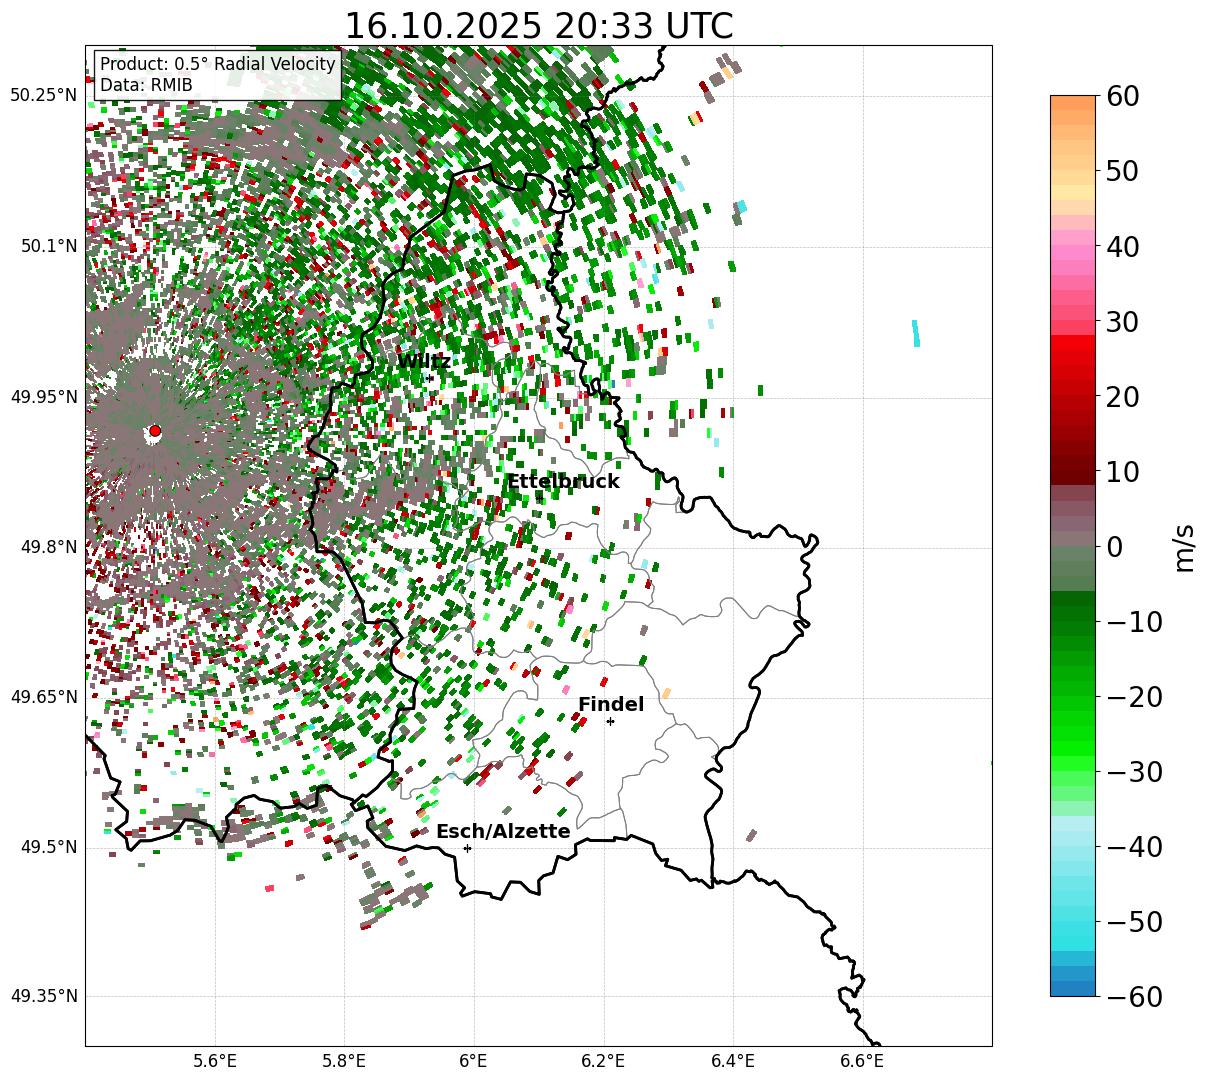Click the 5.8°E longitude label
Image resolution: width=1207 pixels, height=1081 pixels.
coord(344,1061)
